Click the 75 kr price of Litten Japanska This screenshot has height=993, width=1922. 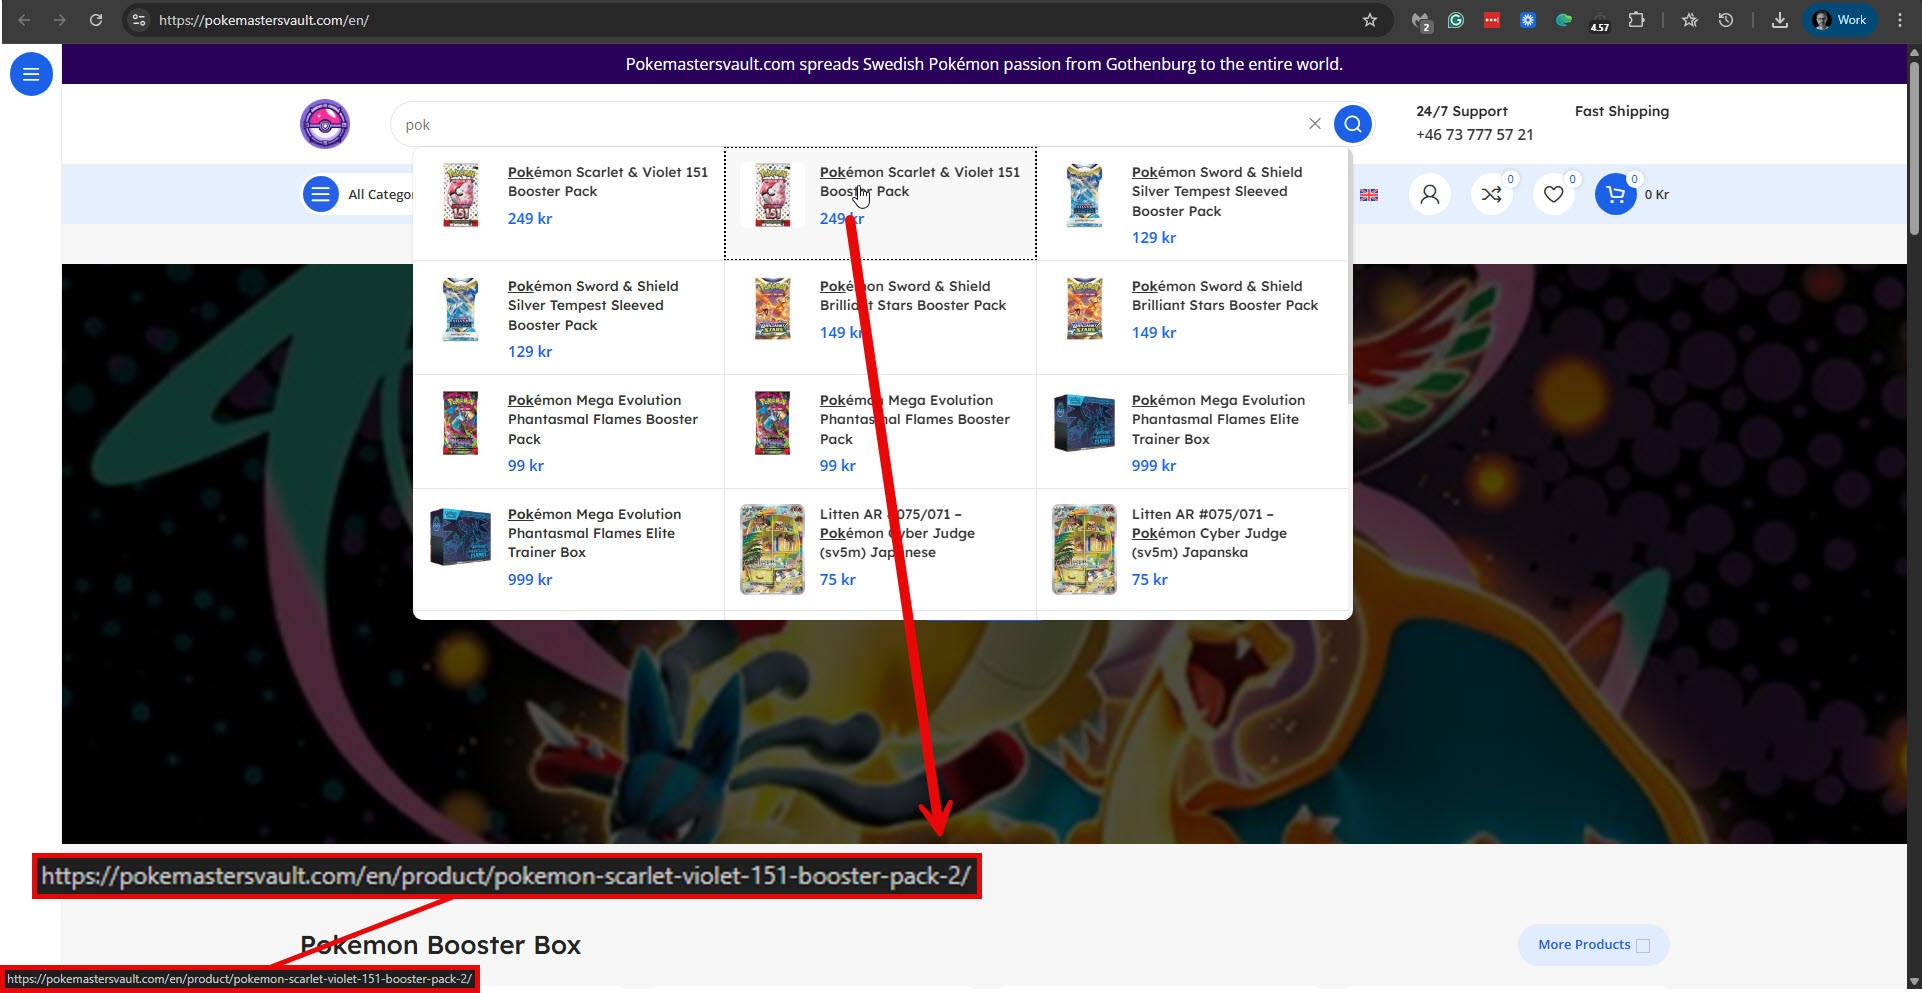click(1150, 580)
